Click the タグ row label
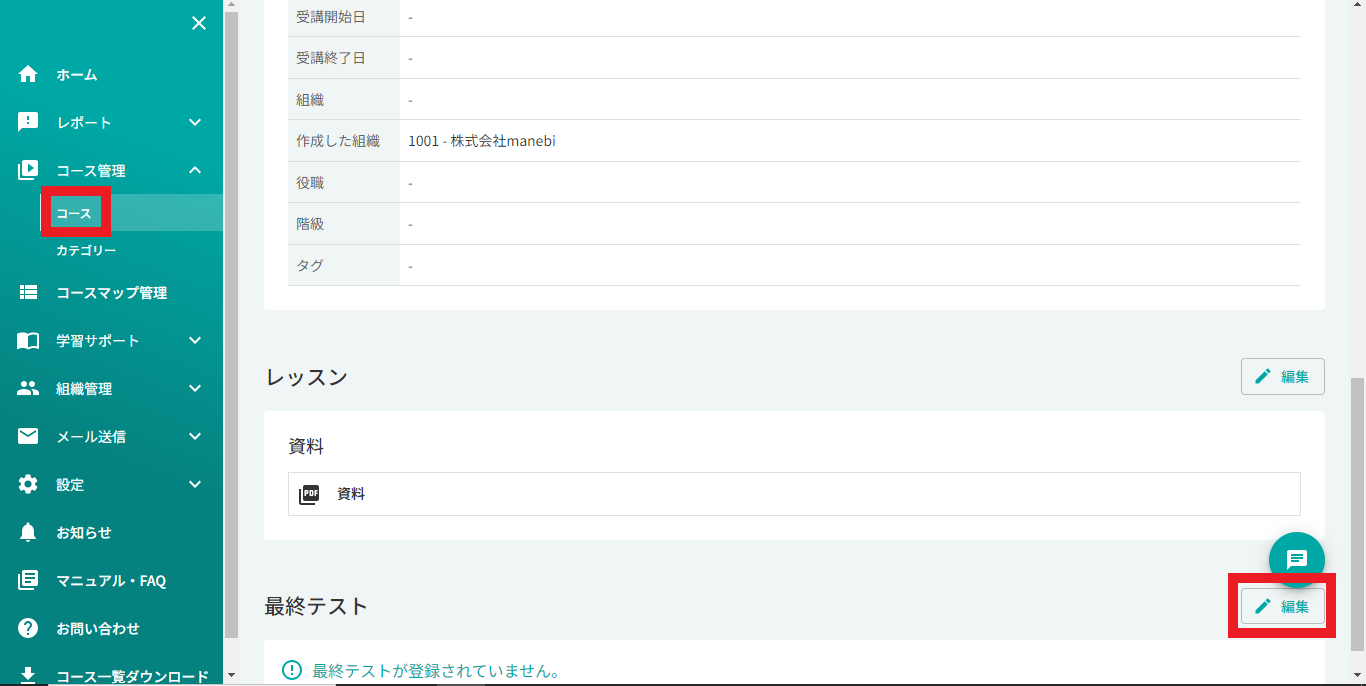 coord(310,266)
